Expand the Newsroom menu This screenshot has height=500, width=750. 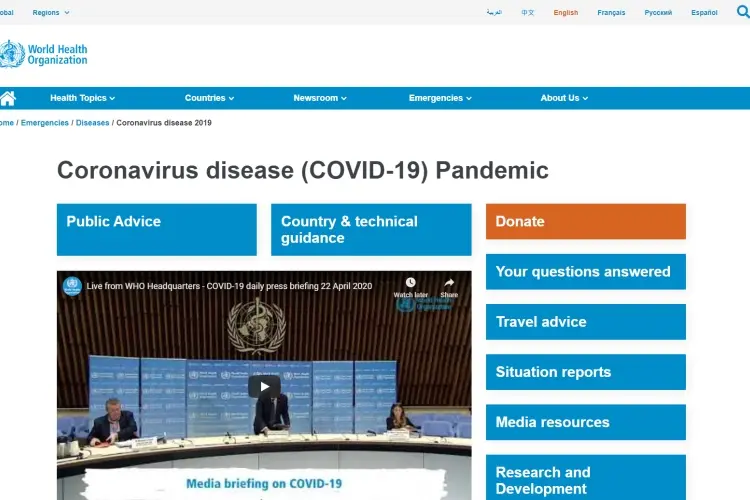tap(320, 98)
